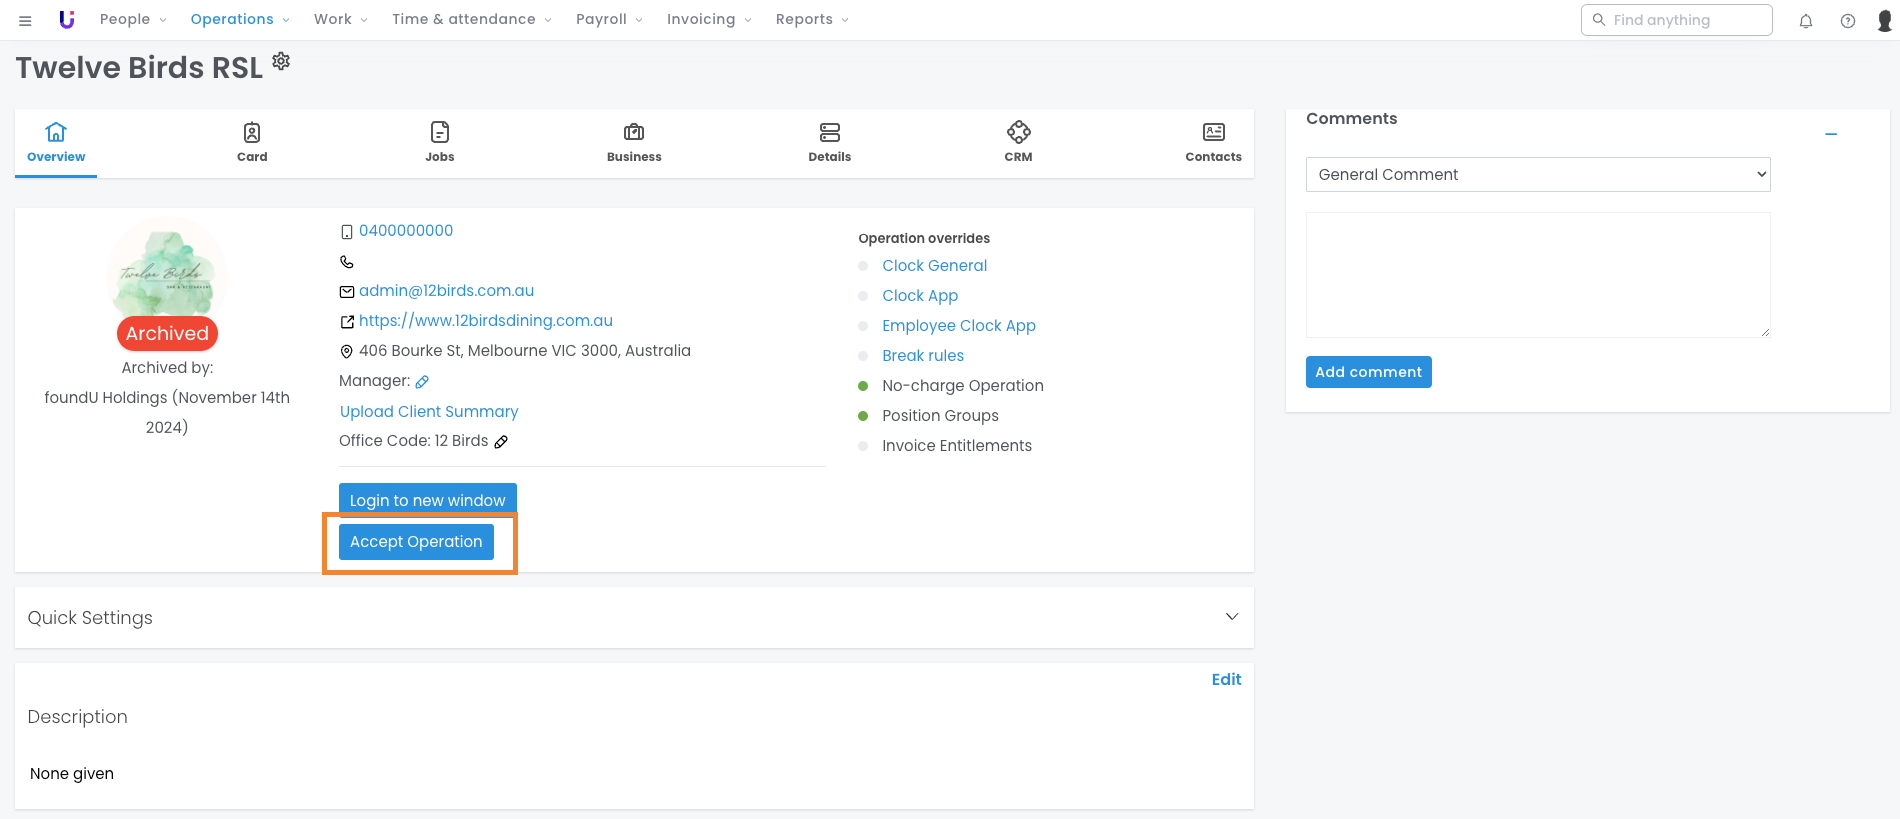Open the Payroll menu dropdown

point(609,20)
